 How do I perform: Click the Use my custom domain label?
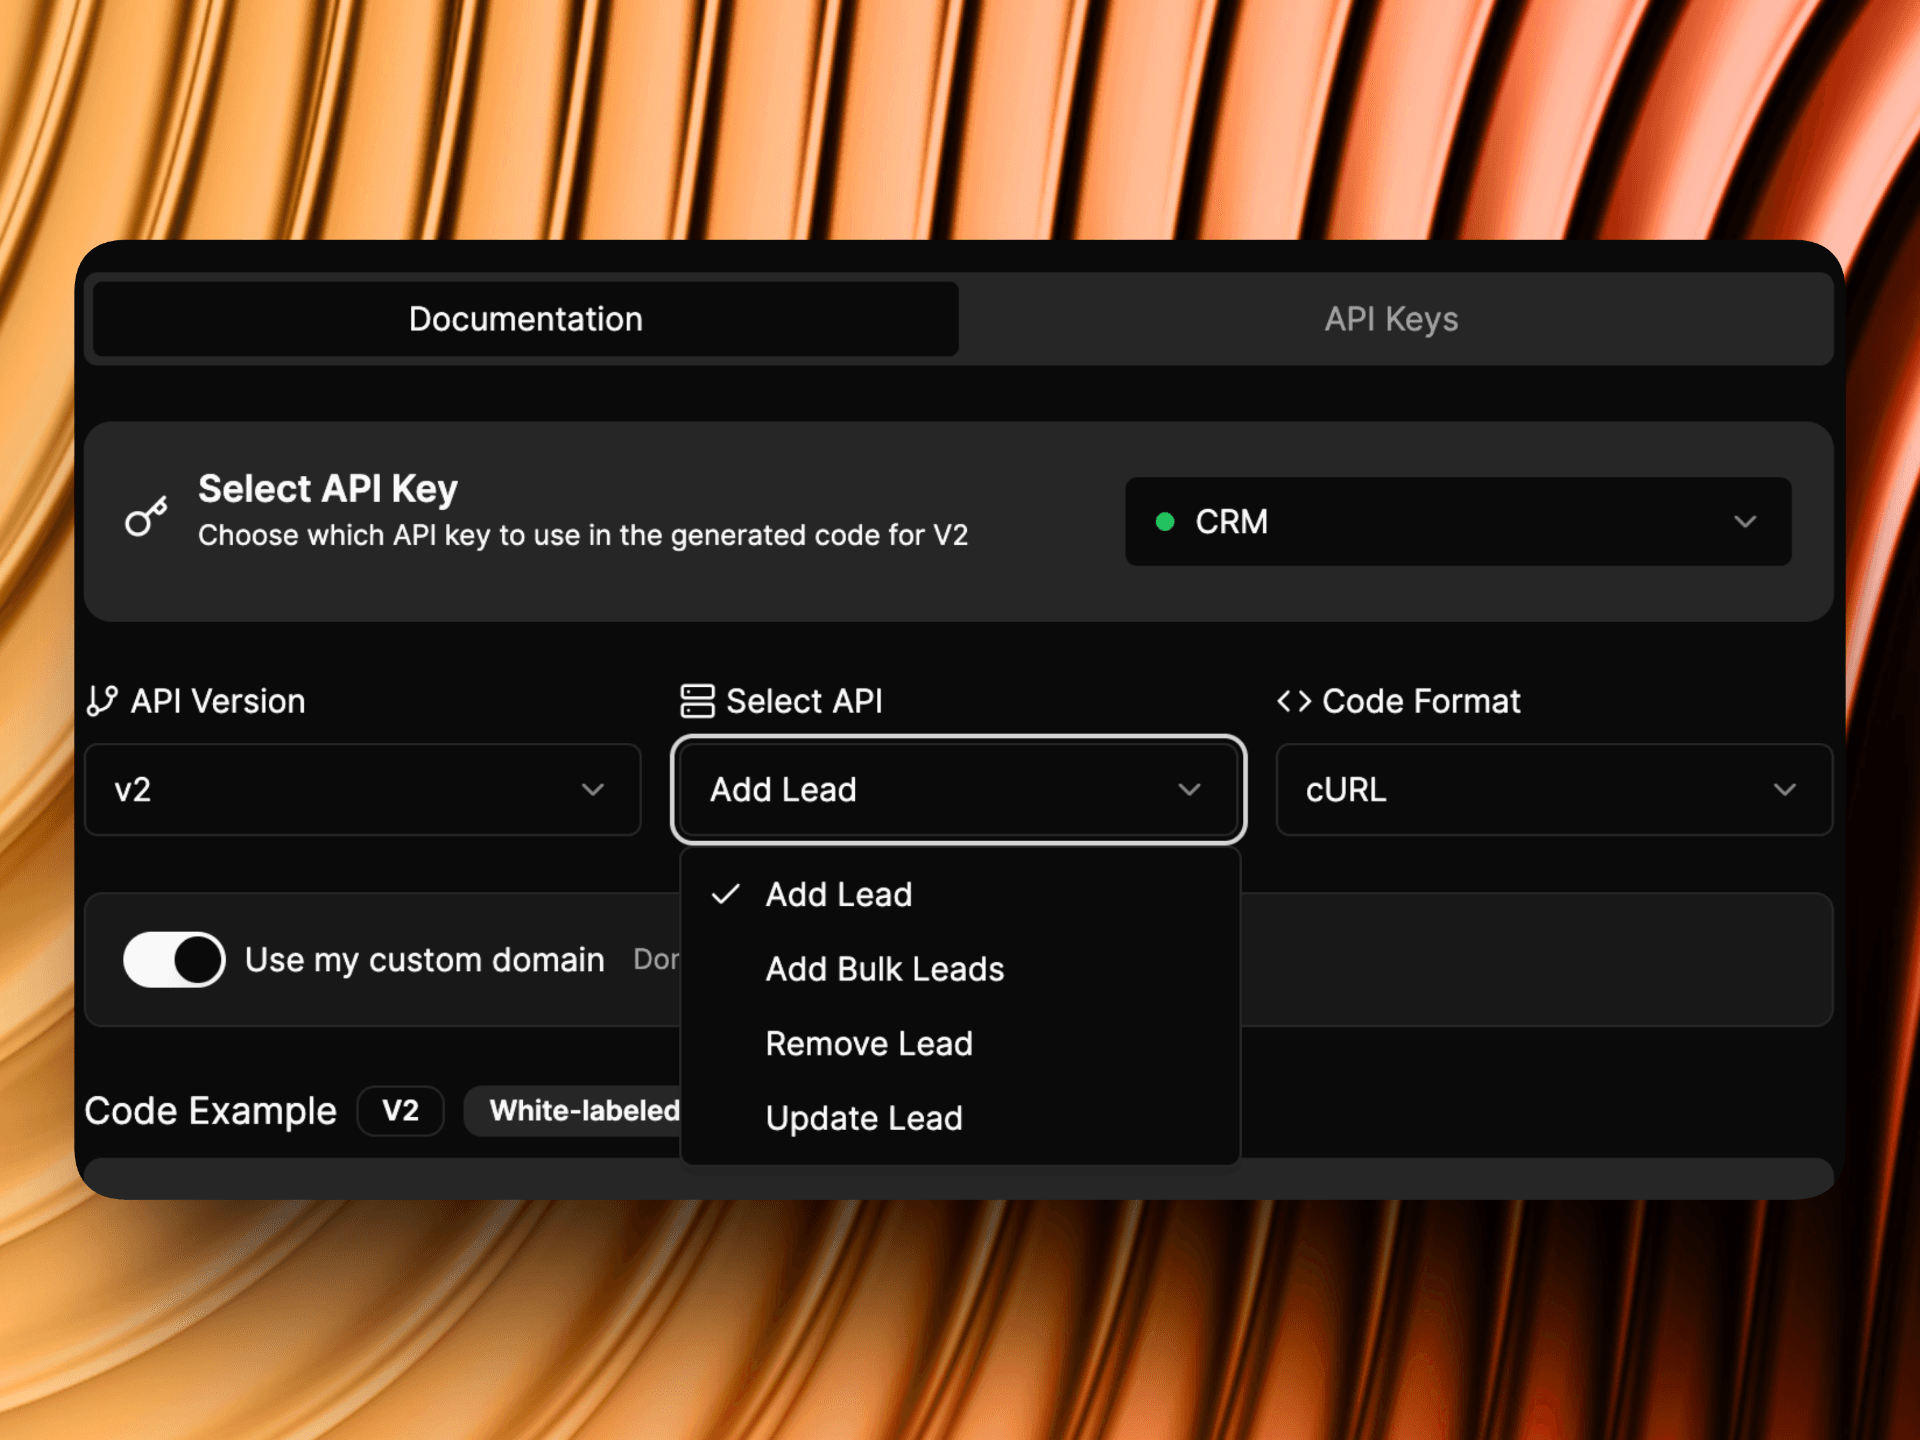pos(424,960)
